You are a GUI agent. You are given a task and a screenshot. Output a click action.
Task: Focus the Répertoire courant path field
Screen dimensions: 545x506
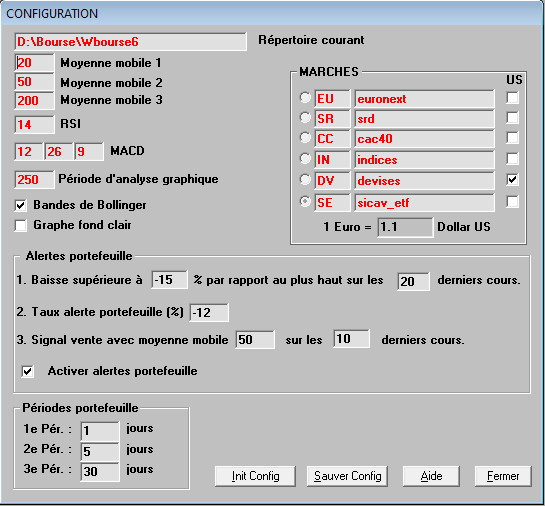click(131, 42)
